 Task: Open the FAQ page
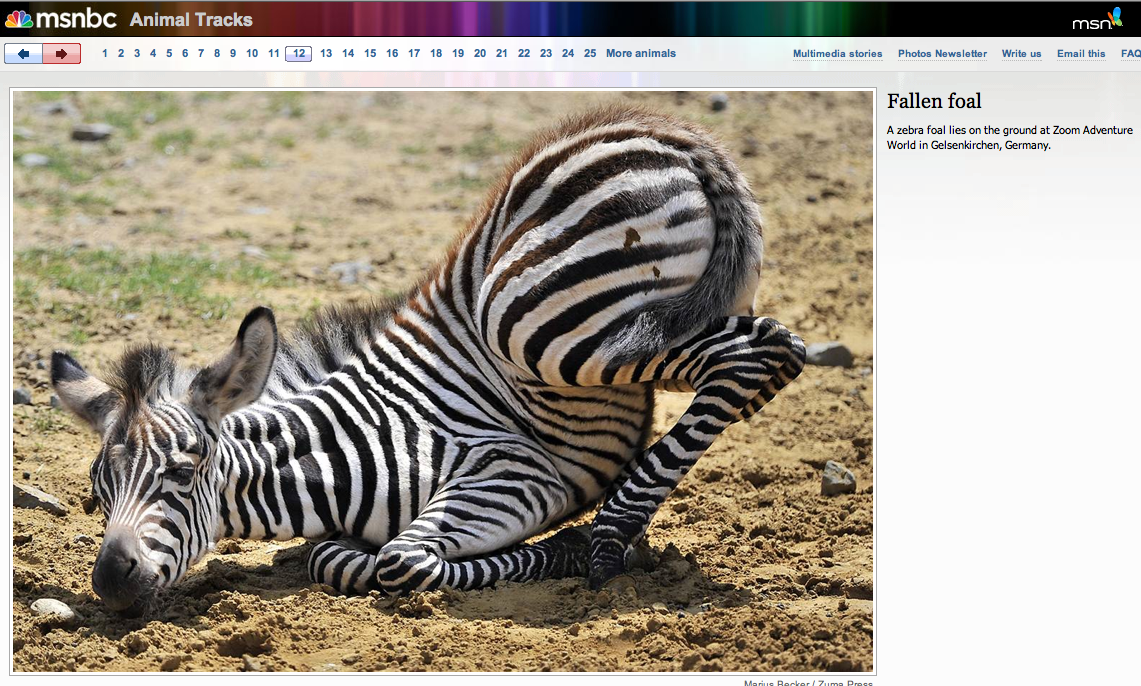(x=1130, y=54)
